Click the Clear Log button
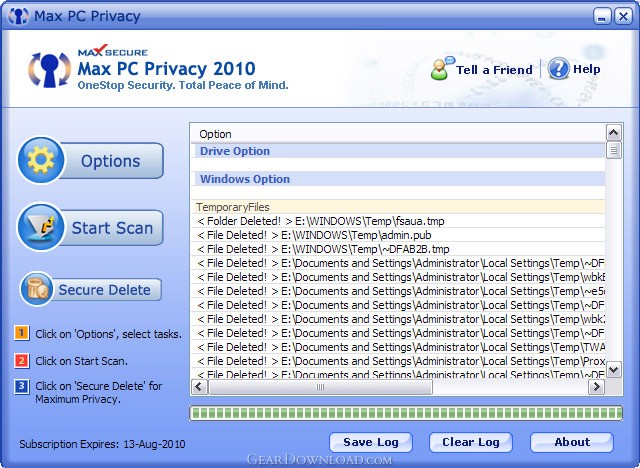Viewport: 640px width, 468px height. coord(471,442)
